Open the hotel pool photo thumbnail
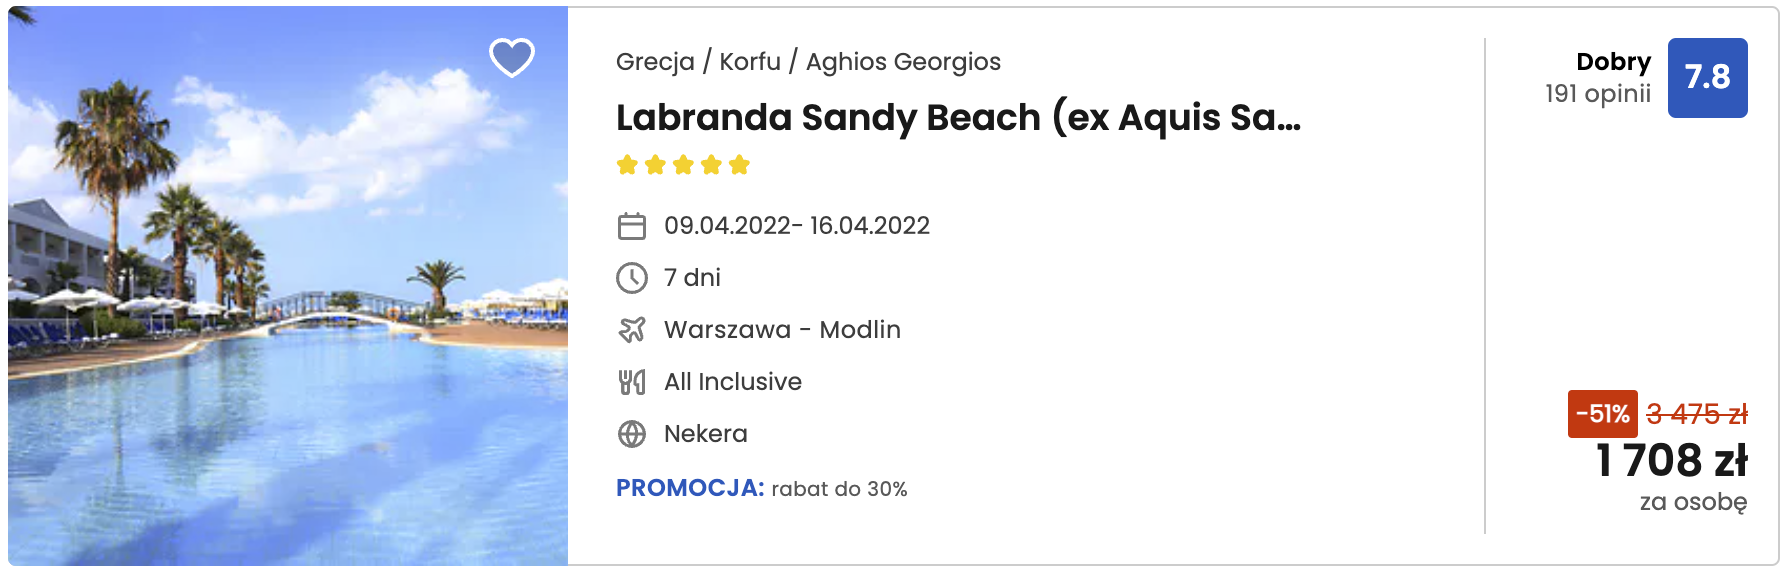1786x572 pixels. 288,286
